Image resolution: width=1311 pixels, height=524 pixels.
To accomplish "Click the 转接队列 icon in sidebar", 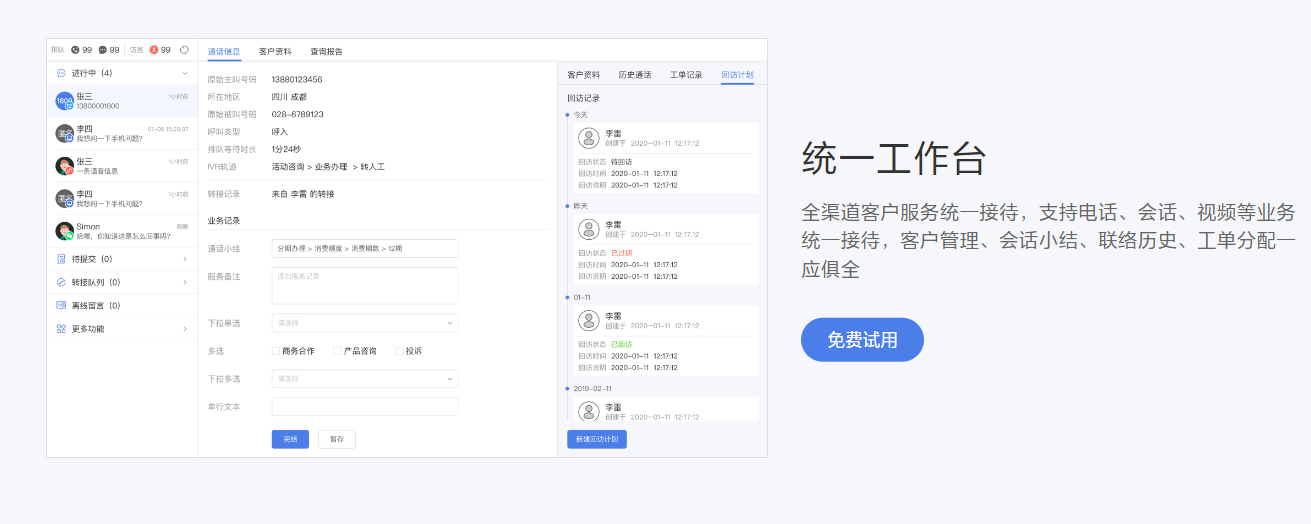I will (x=62, y=282).
